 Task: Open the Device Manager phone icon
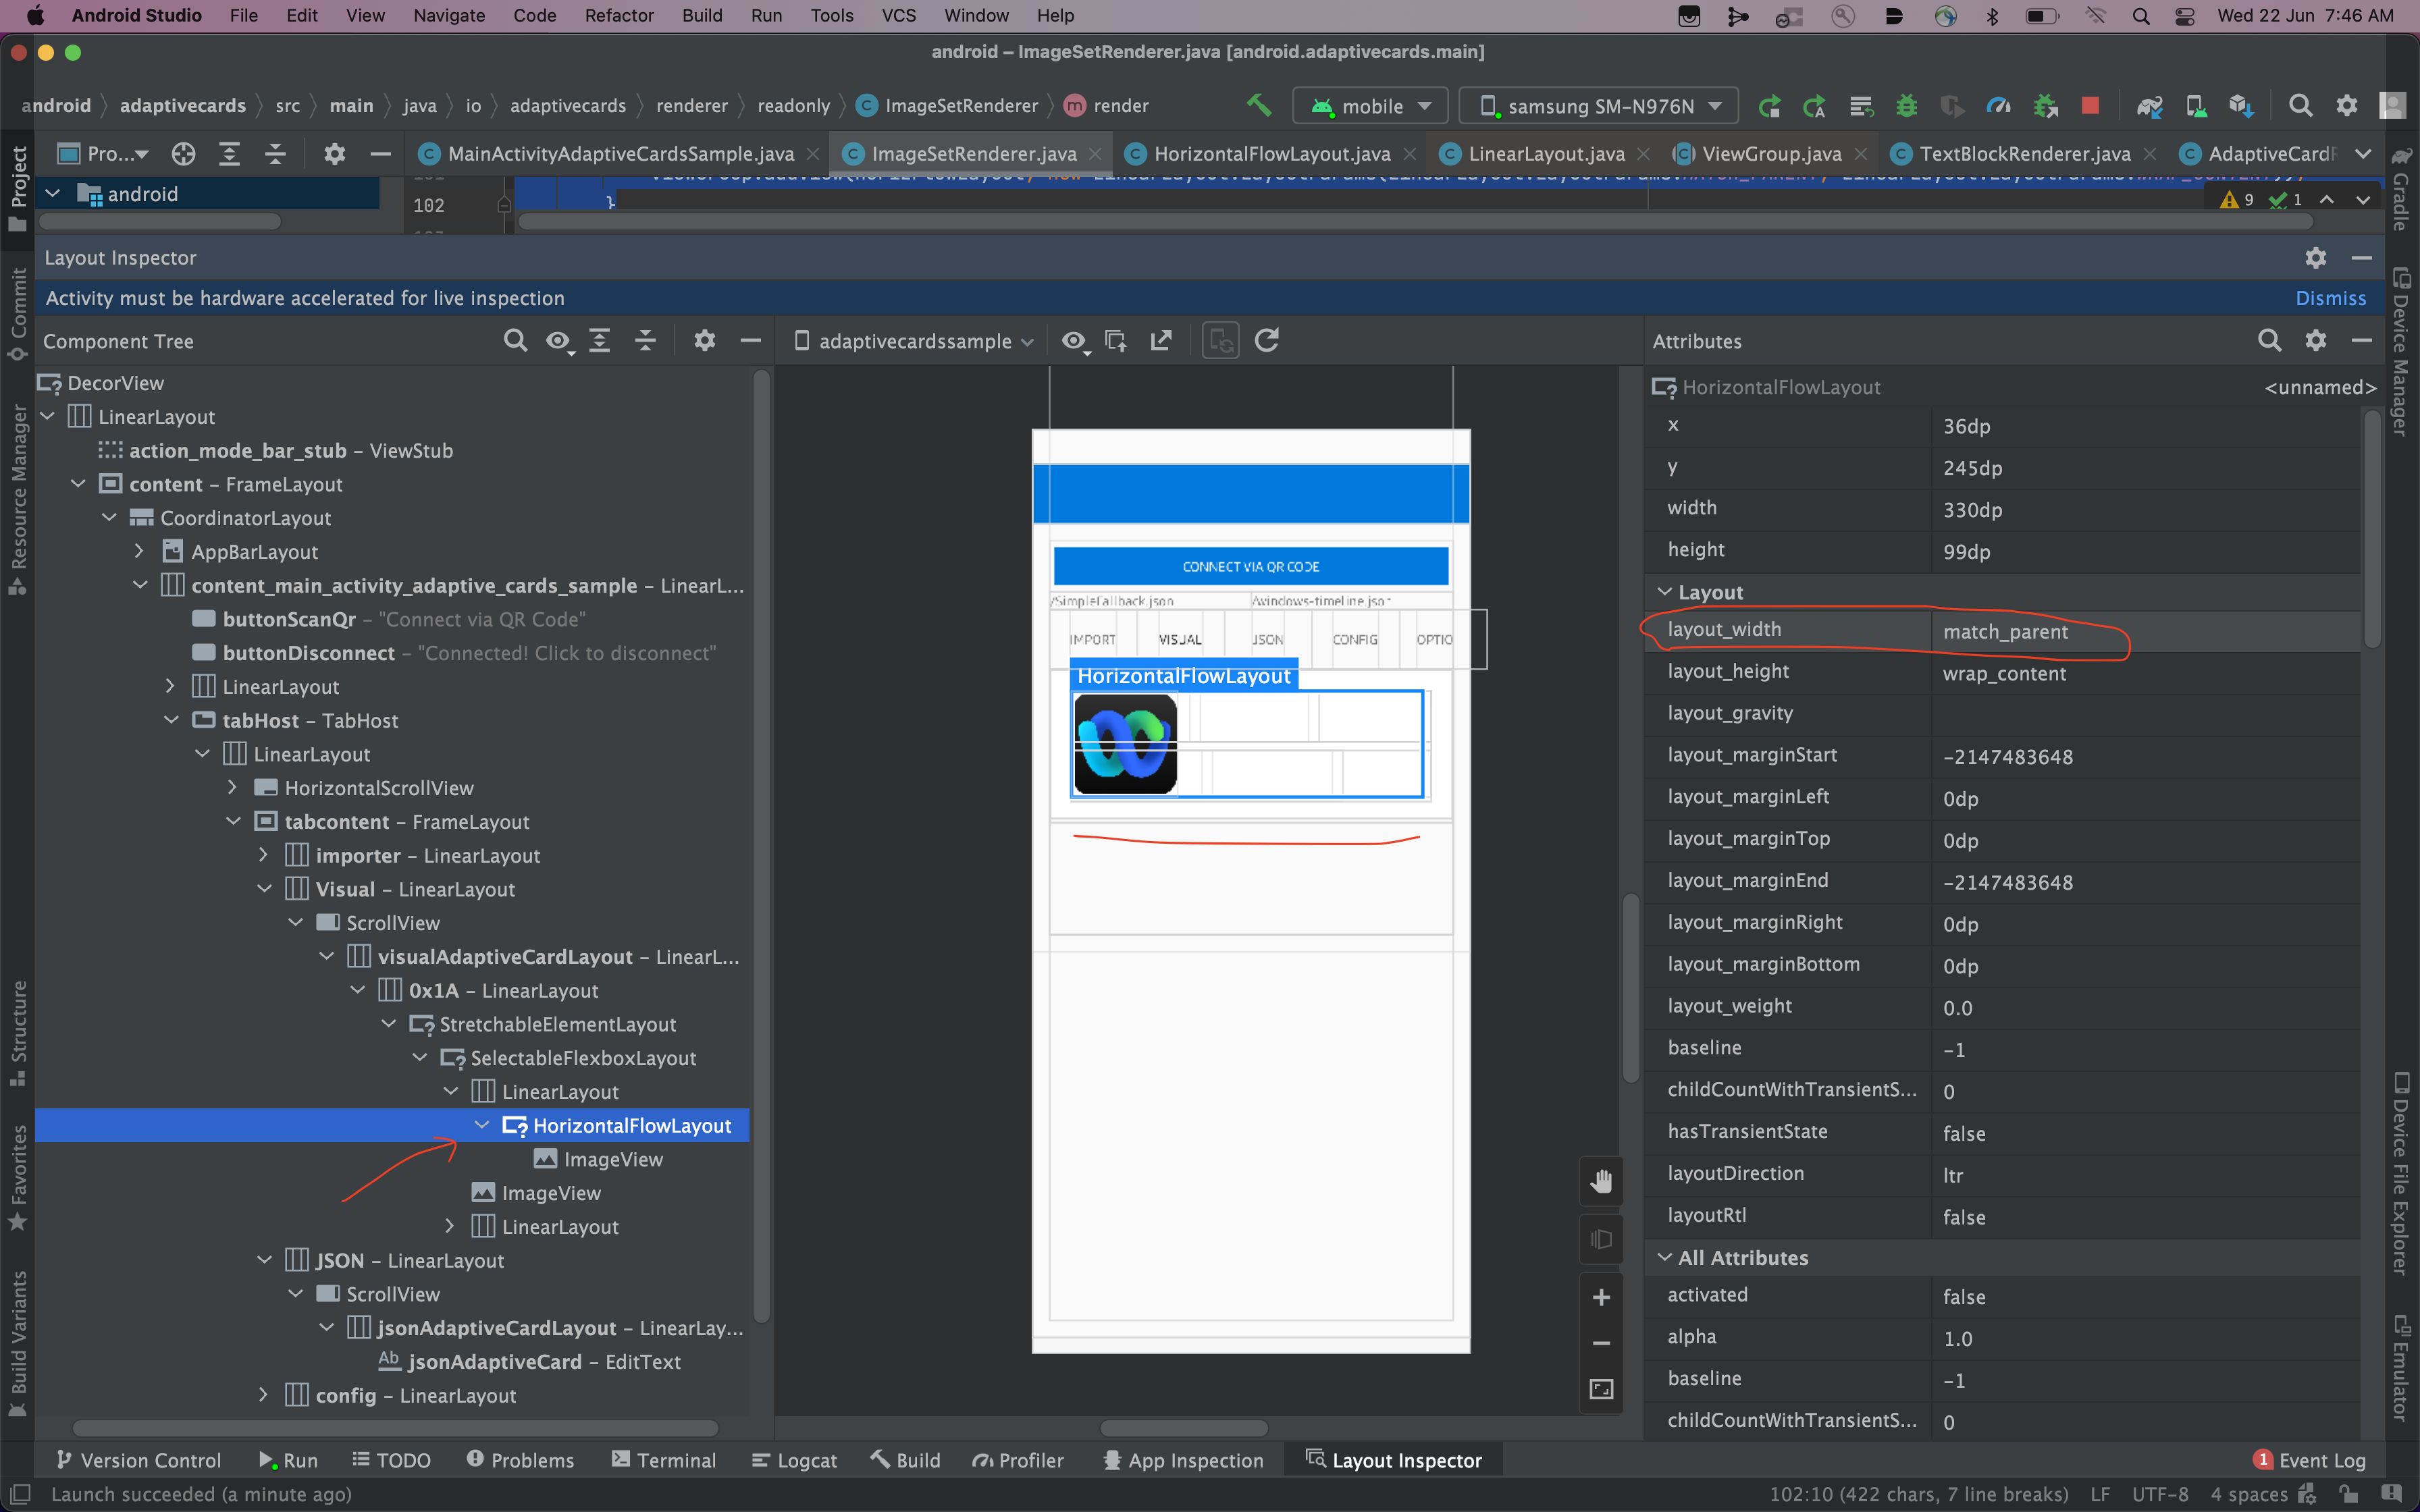[x=2197, y=105]
